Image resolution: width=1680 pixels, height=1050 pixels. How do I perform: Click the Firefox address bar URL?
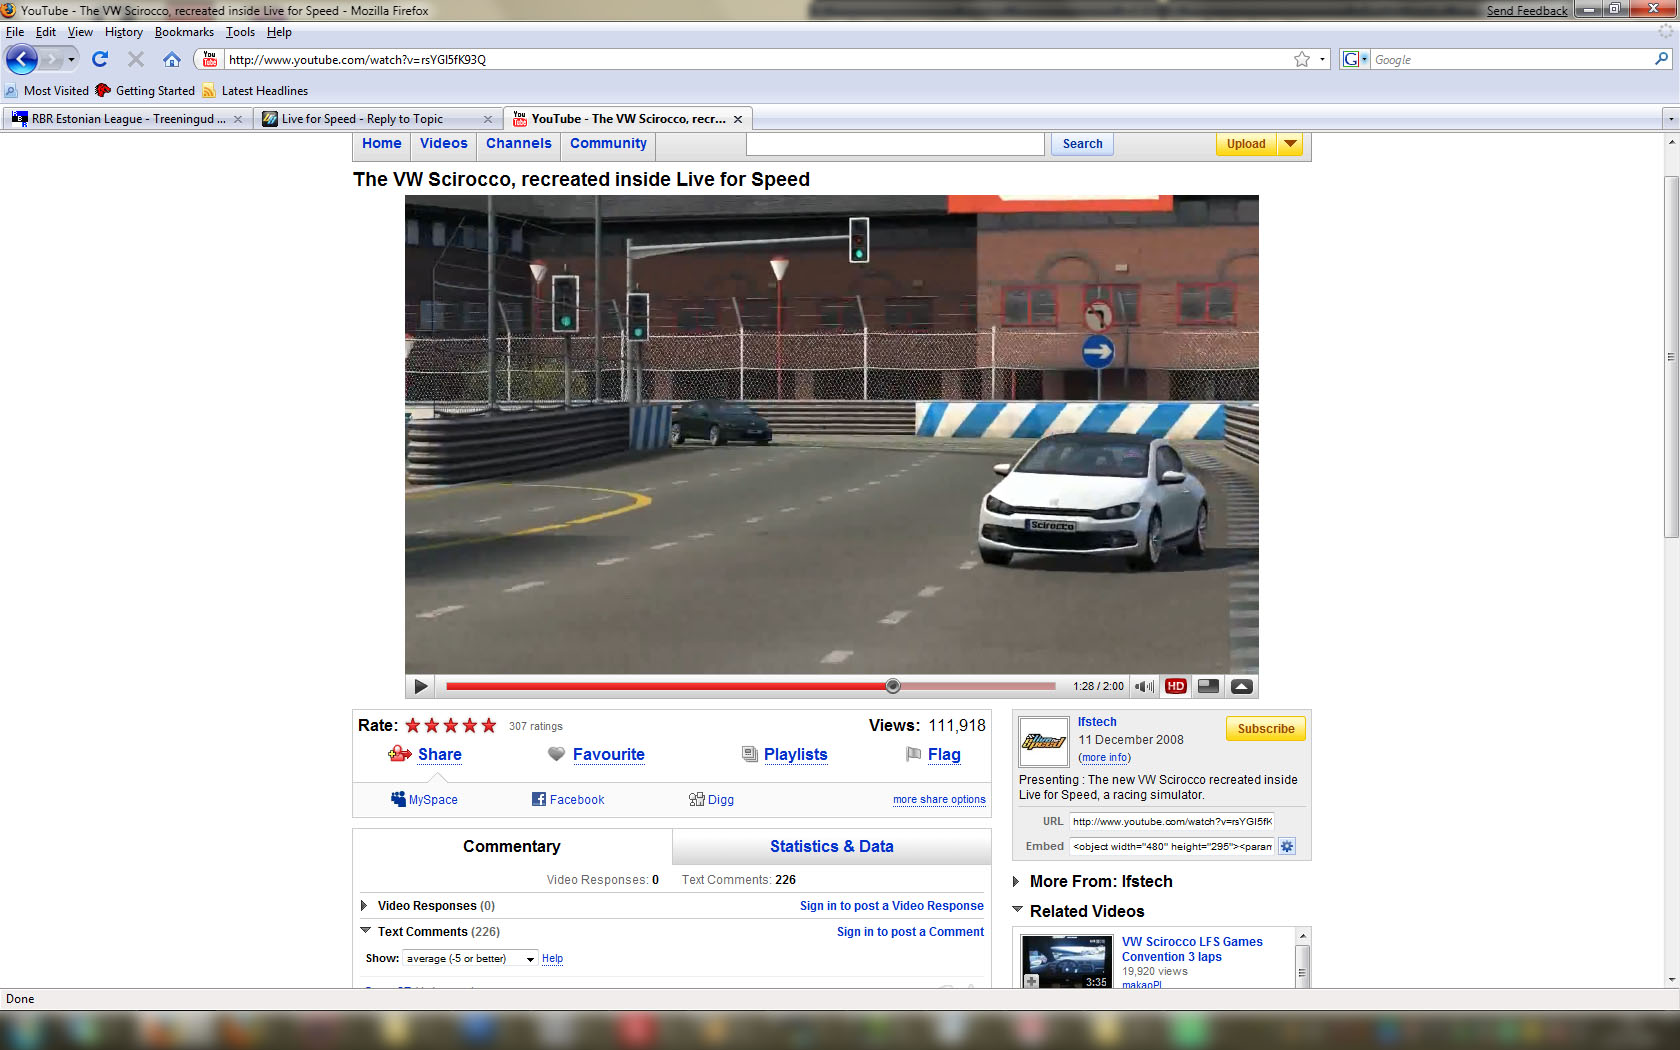pos(357,59)
